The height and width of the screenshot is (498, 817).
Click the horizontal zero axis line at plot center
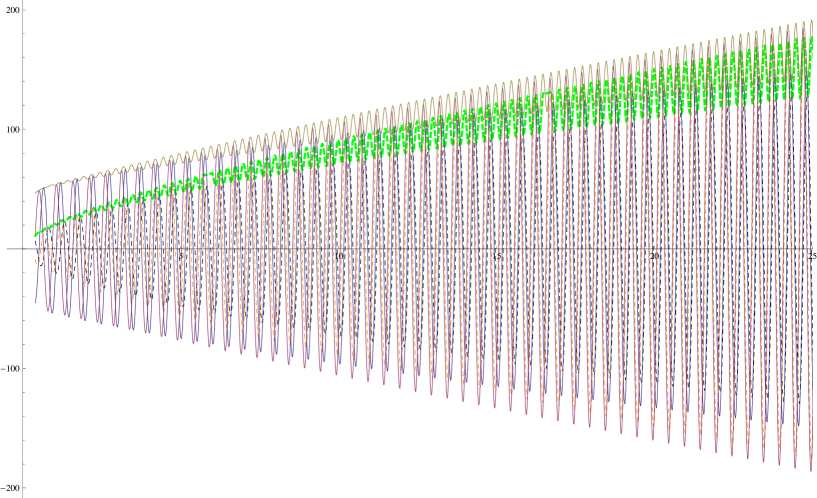coord(420,247)
